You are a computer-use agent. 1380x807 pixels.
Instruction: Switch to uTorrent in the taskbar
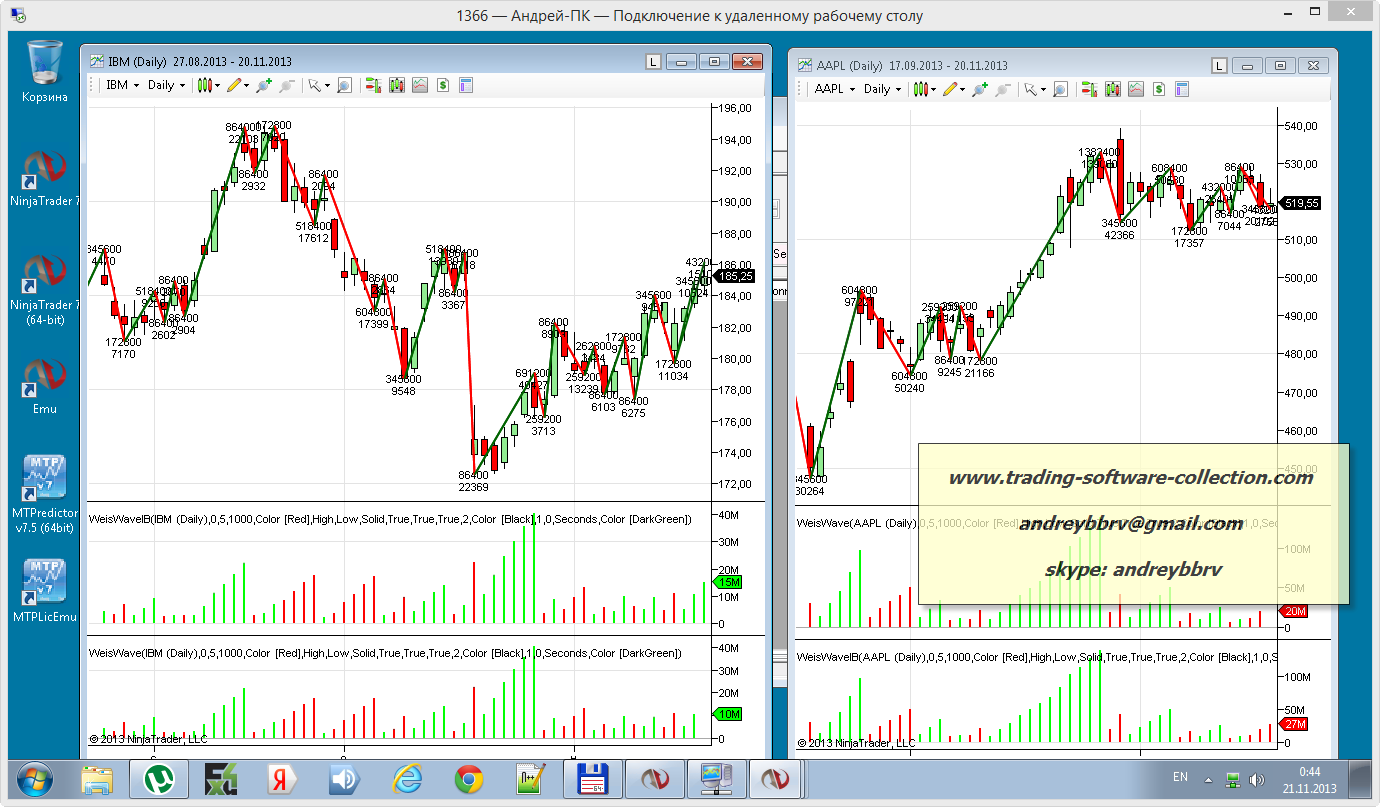tap(157, 778)
